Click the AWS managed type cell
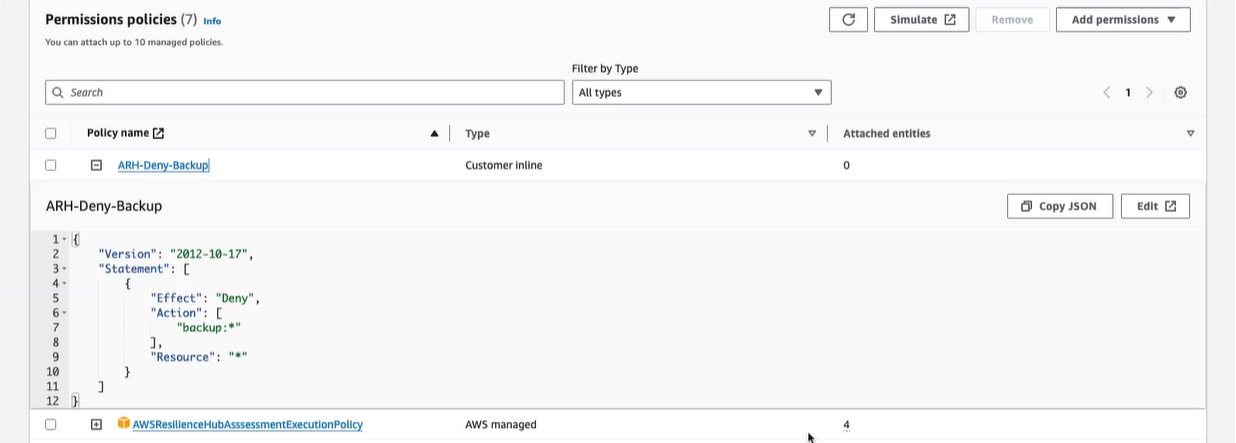Screen dimensions: 1236x443 [501, 424]
